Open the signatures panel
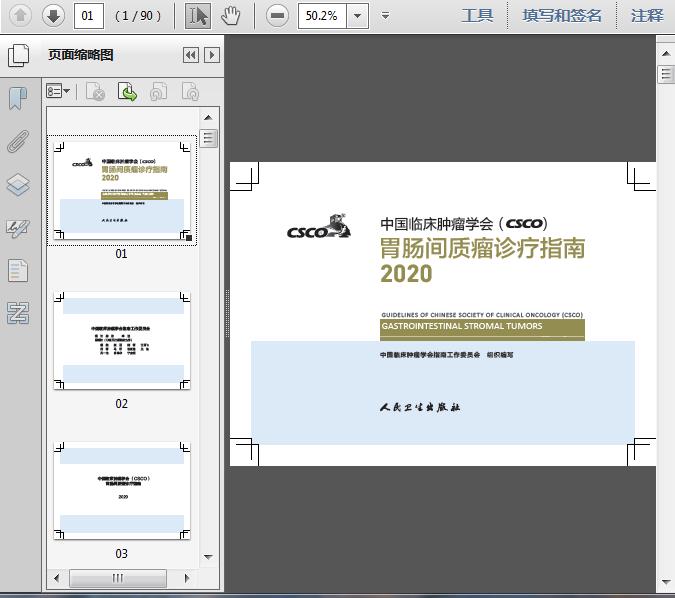 [x=18, y=228]
